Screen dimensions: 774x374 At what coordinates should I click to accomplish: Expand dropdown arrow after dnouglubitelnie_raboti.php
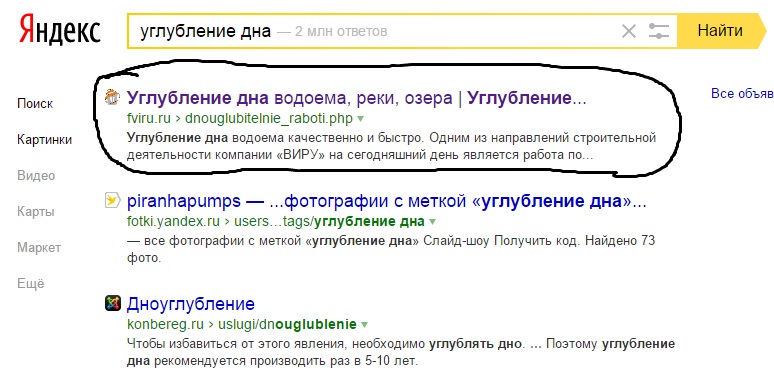pyautogui.click(x=360, y=119)
